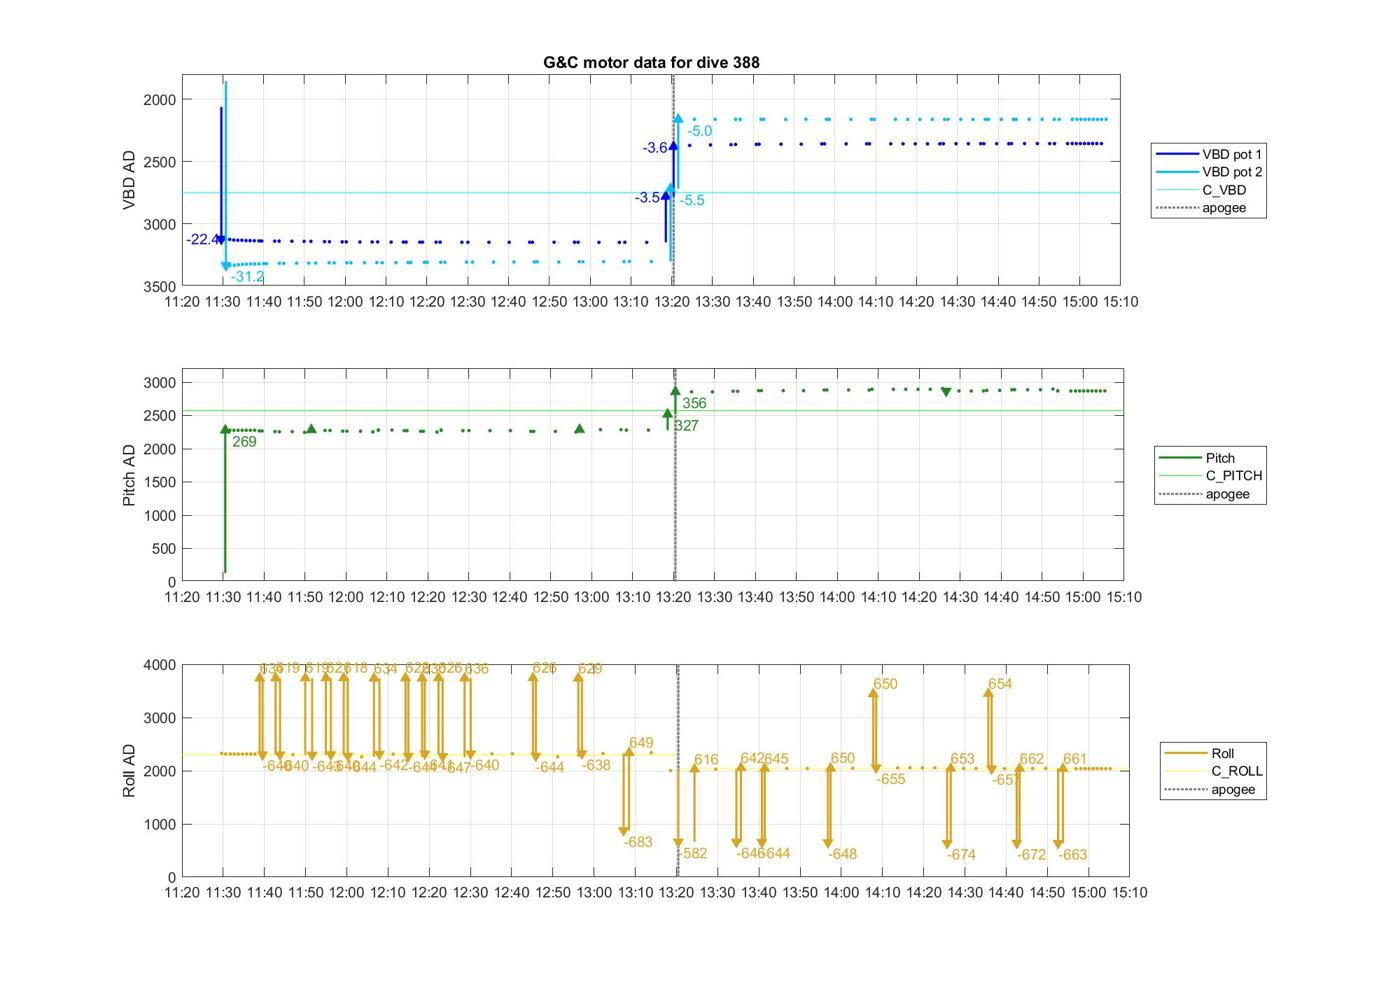Image resolution: width=1400 pixels, height=986 pixels.
Task: Click the '653' roll annotation
Action: [962, 759]
